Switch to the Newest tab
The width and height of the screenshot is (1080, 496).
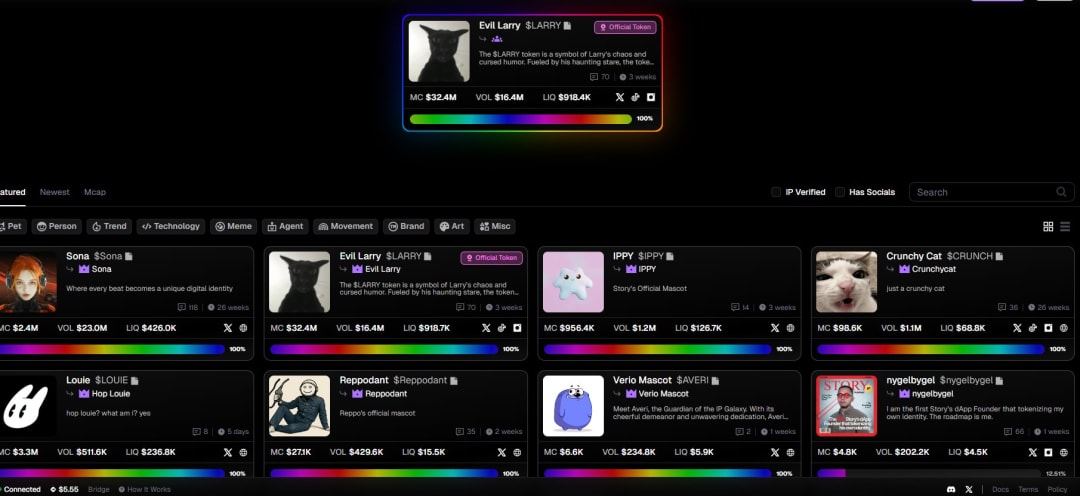point(54,192)
